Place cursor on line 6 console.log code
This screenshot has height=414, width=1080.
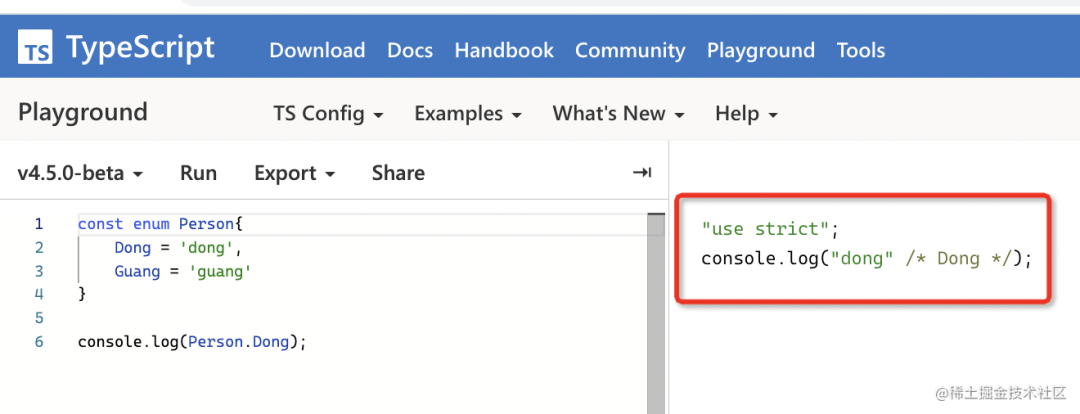click(191, 342)
